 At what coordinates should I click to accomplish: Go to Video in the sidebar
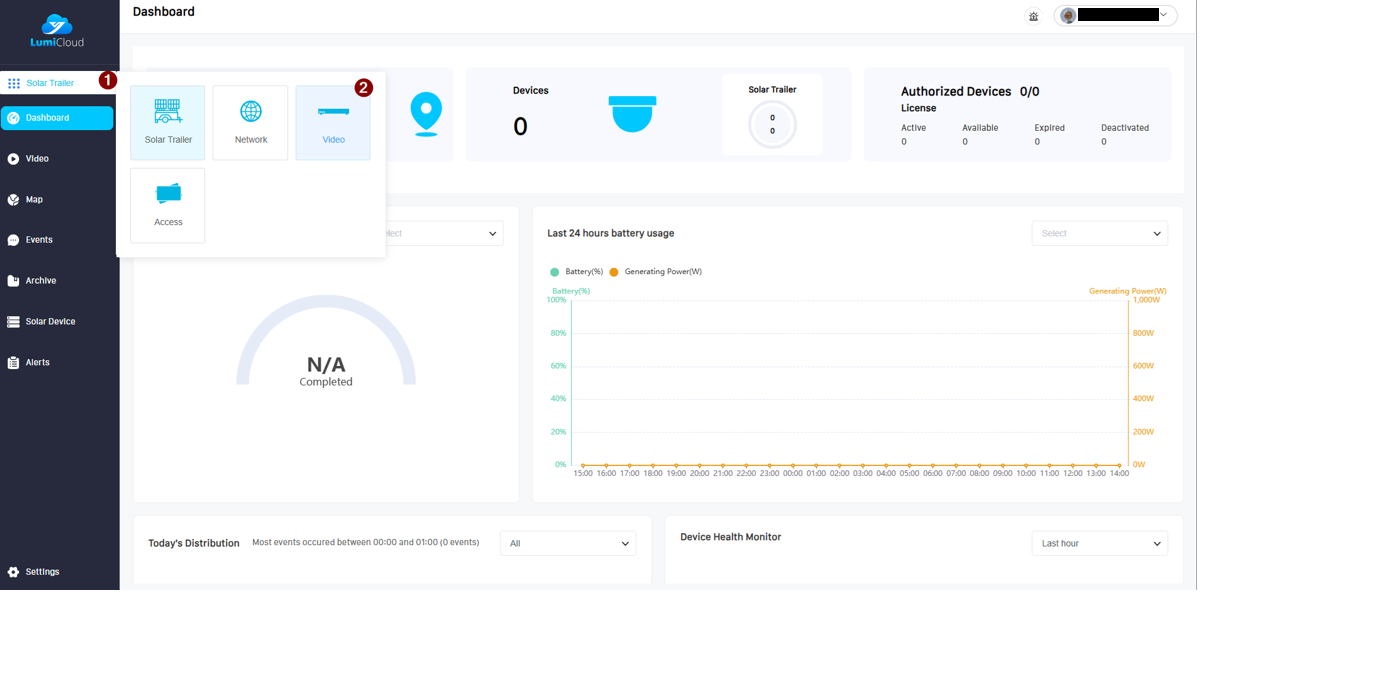click(37, 159)
